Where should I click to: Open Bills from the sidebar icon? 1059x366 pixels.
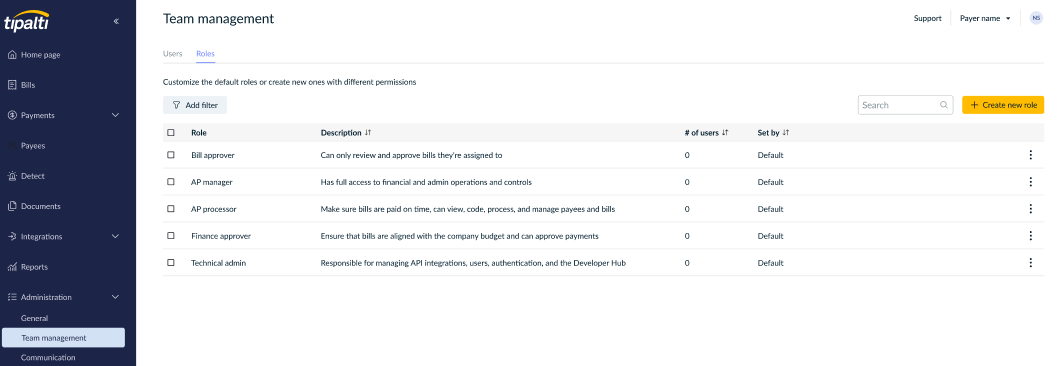pyautogui.click(x=12, y=85)
